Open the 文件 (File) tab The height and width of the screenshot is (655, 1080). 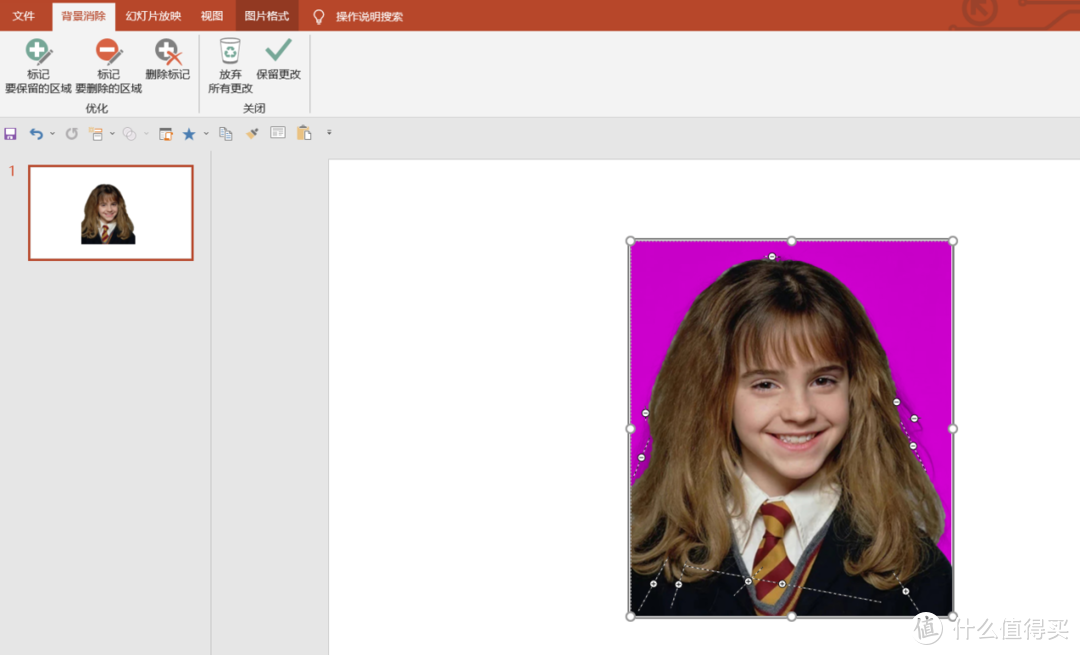[23, 16]
